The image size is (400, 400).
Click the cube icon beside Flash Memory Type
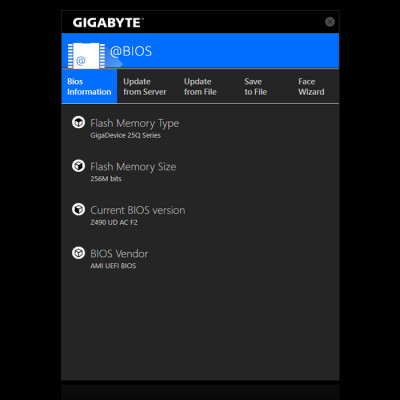[x=78, y=122]
